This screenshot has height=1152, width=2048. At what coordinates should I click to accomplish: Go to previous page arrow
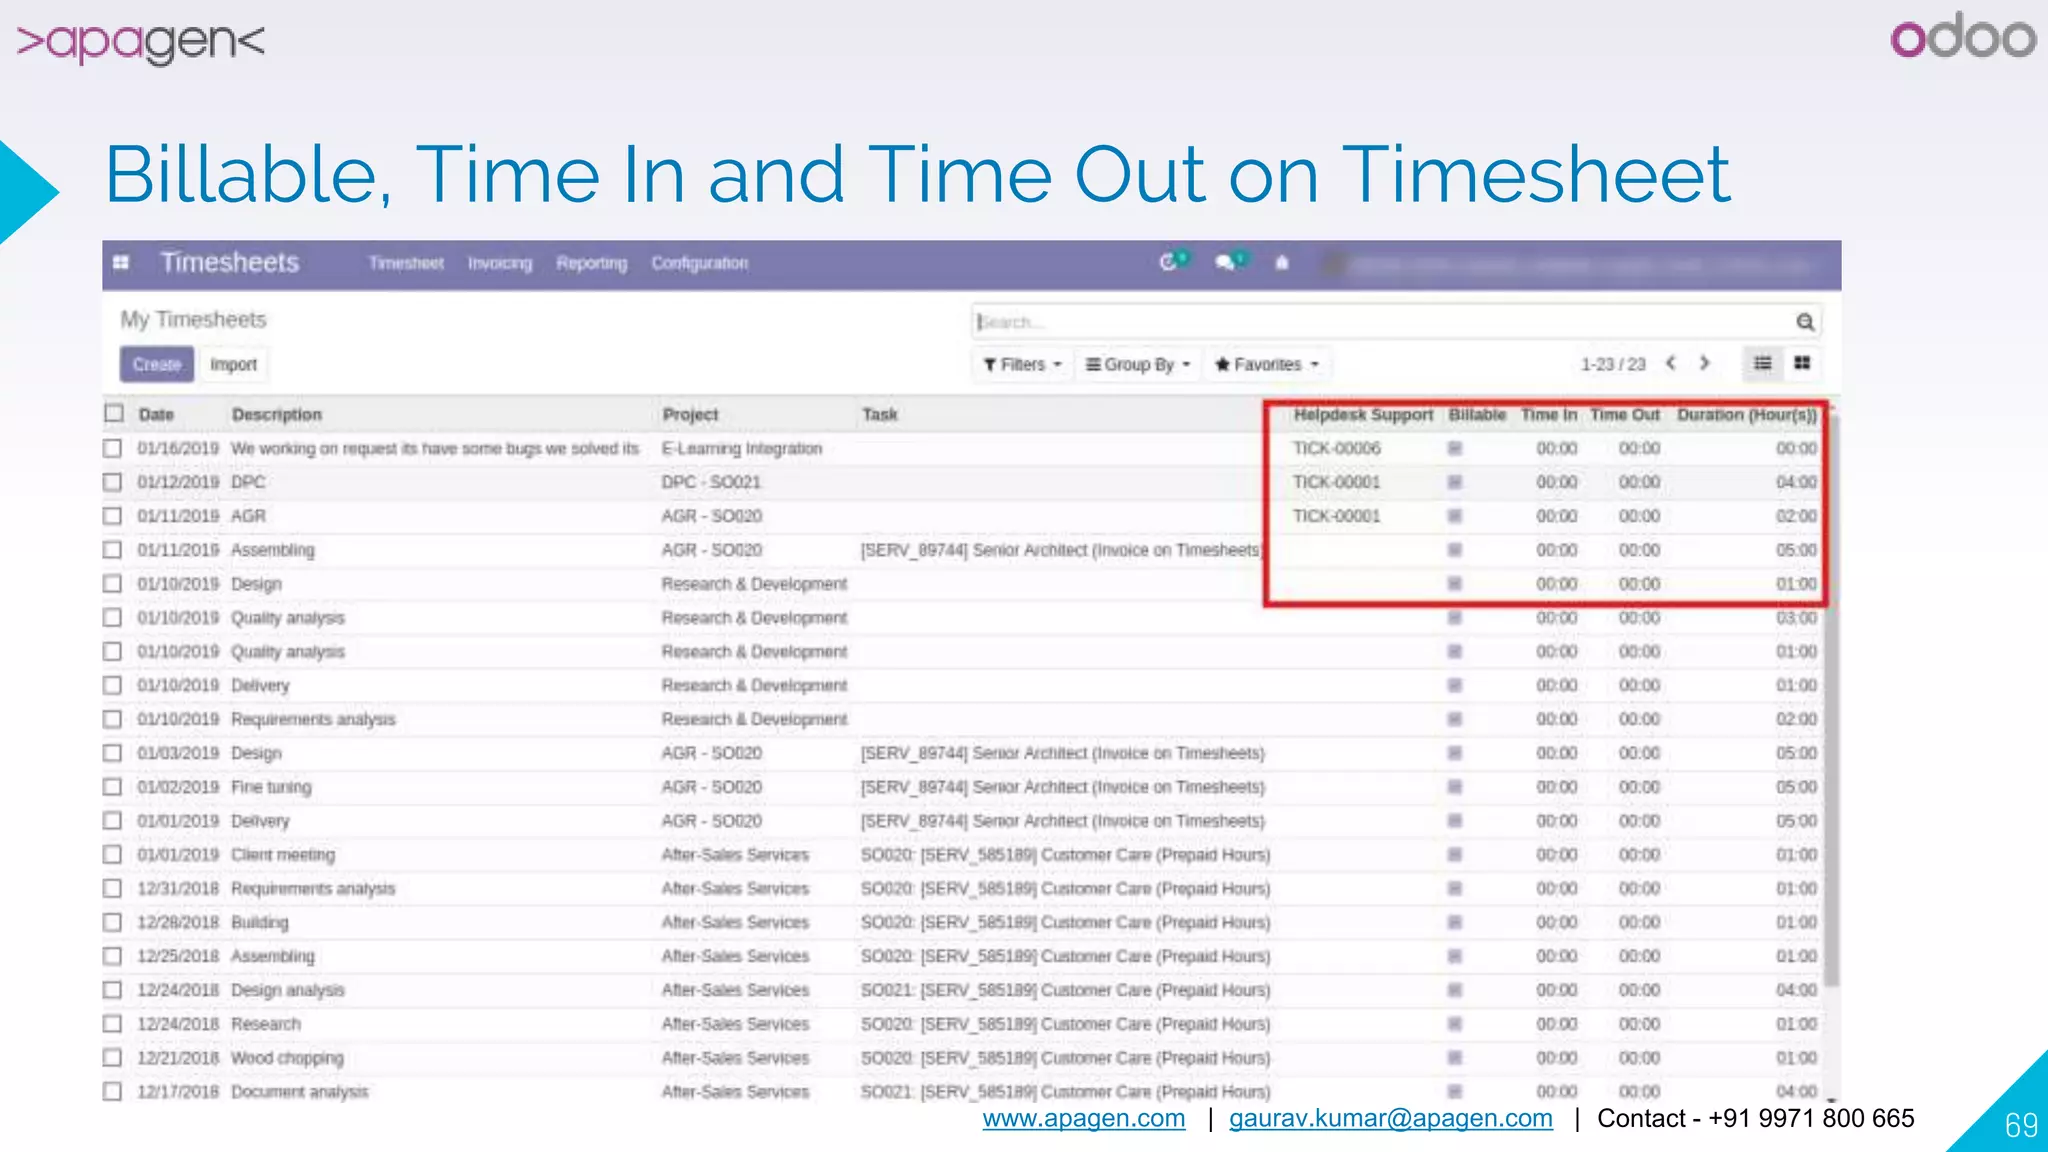[x=1671, y=363]
